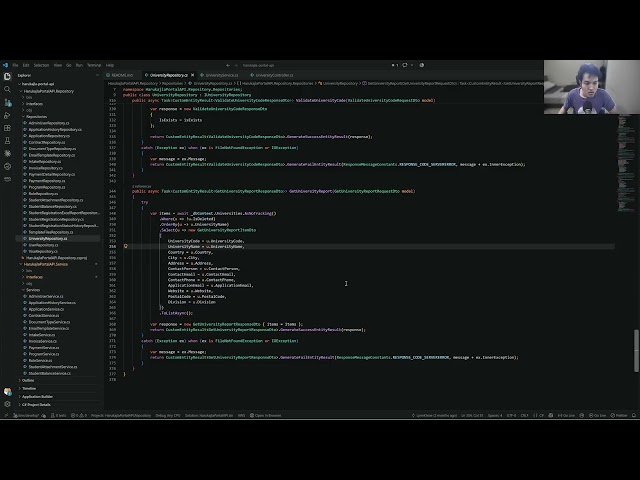Viewport: 640px width, 480px height.
Task: Click the notifications bell in status bar
Action: click(634, 416)
